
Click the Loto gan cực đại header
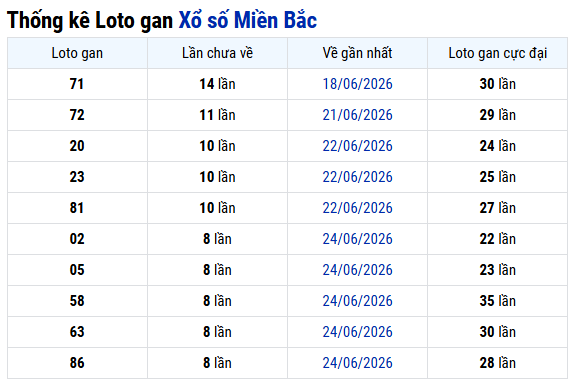(x=497, y=53)
